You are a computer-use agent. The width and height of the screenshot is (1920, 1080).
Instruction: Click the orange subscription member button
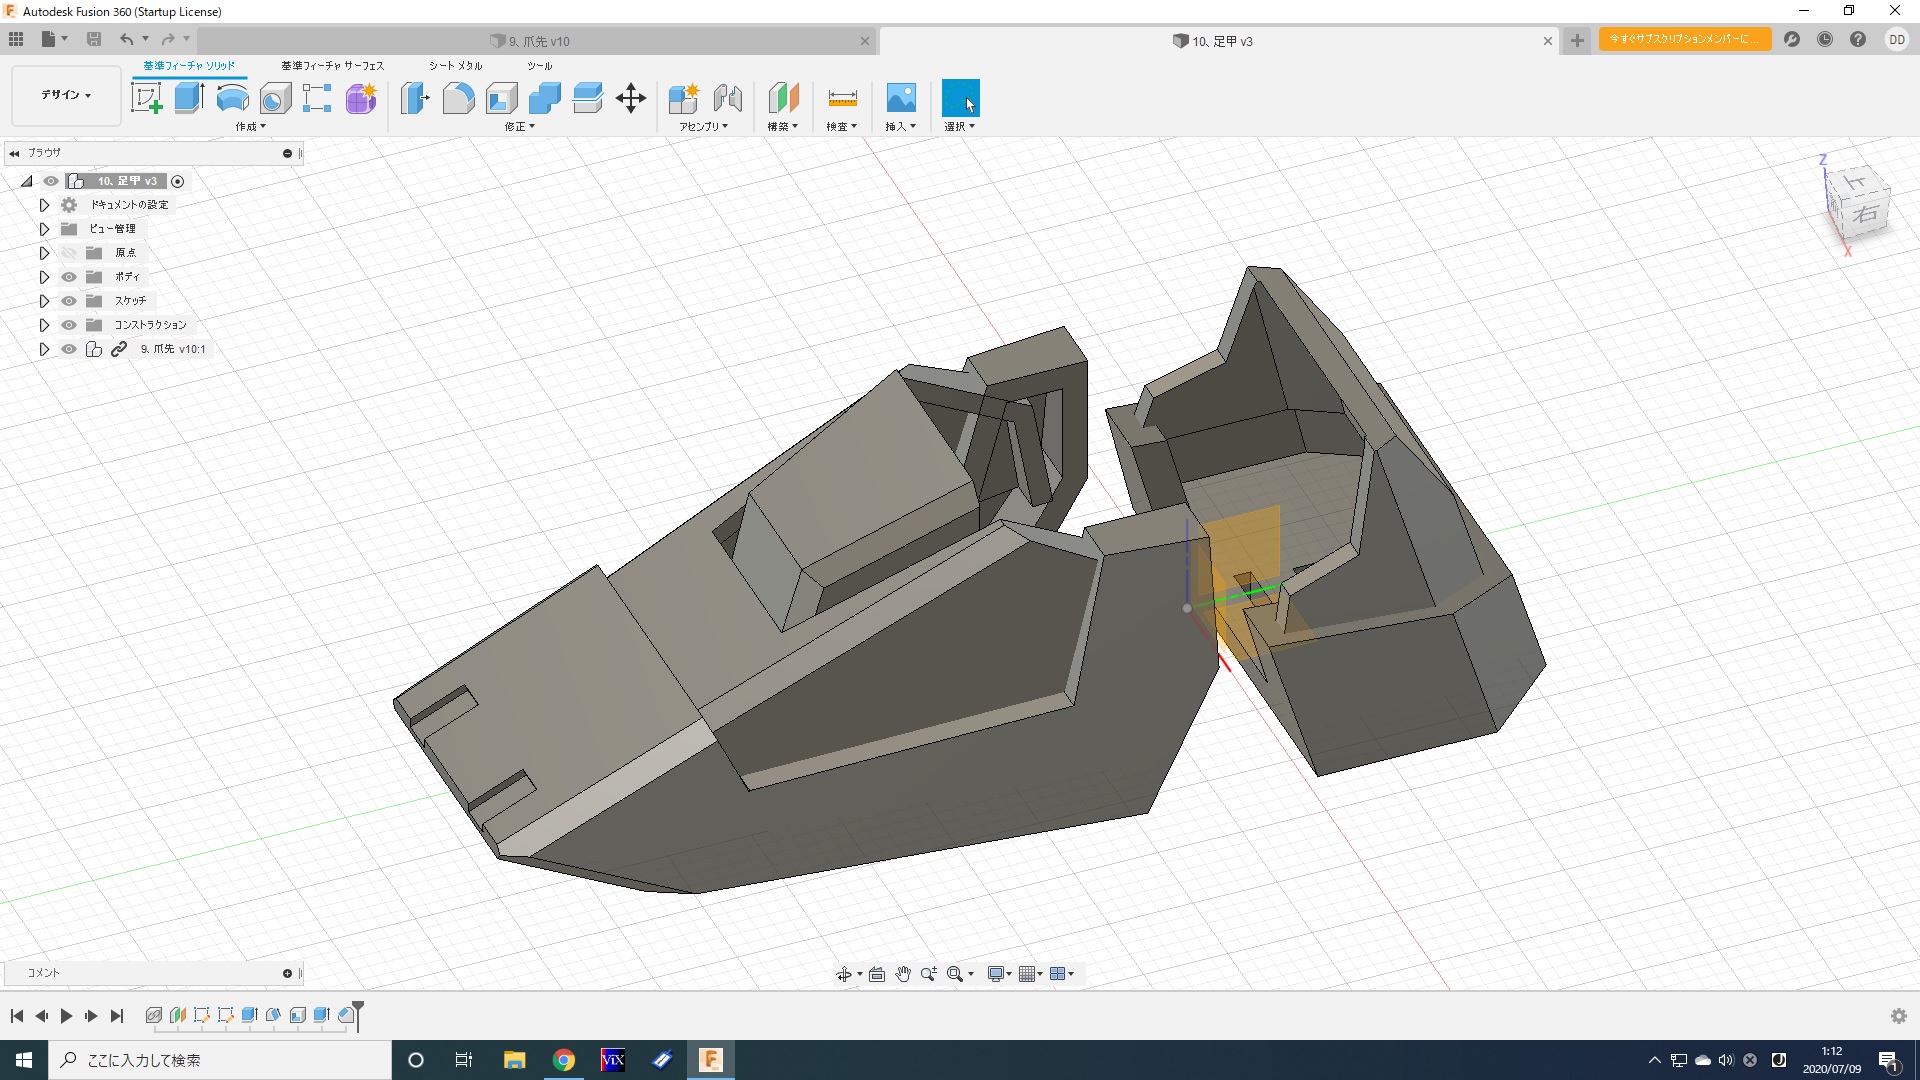(1684, 39)
